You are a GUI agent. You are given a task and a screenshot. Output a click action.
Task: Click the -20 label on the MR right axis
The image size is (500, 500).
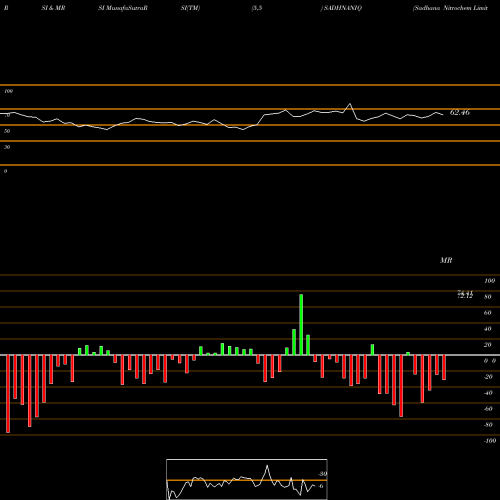(488, 377)
